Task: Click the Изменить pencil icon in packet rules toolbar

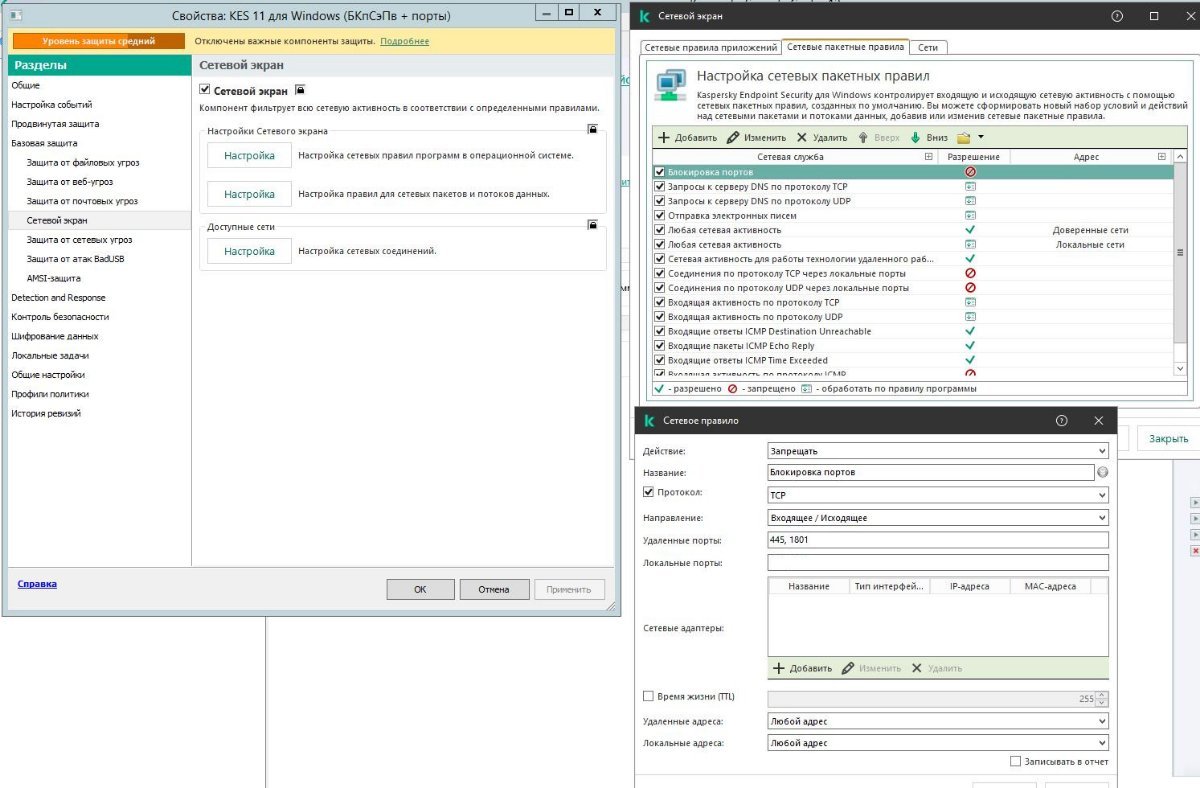Action: pos(733,138)
